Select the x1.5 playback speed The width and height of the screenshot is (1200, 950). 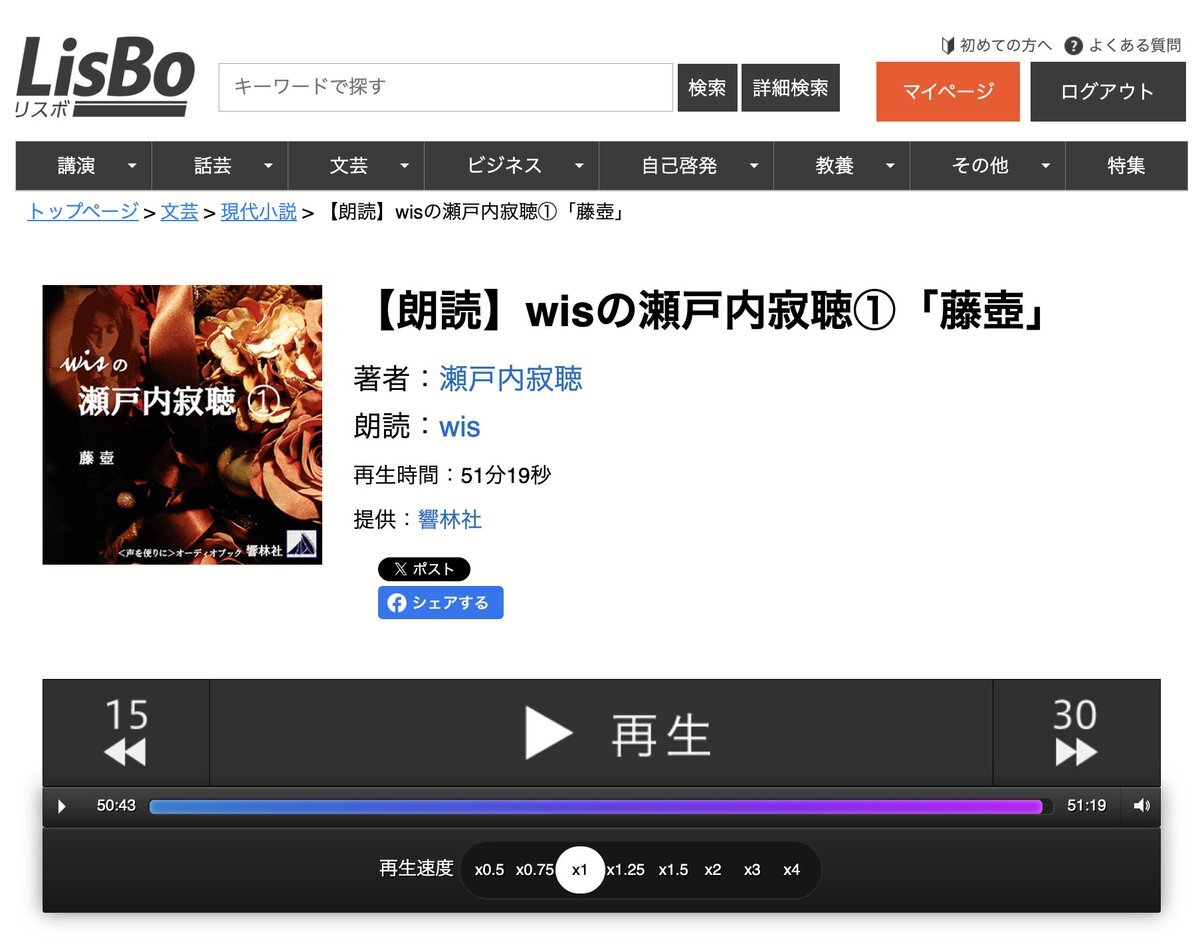pos(673,870)
